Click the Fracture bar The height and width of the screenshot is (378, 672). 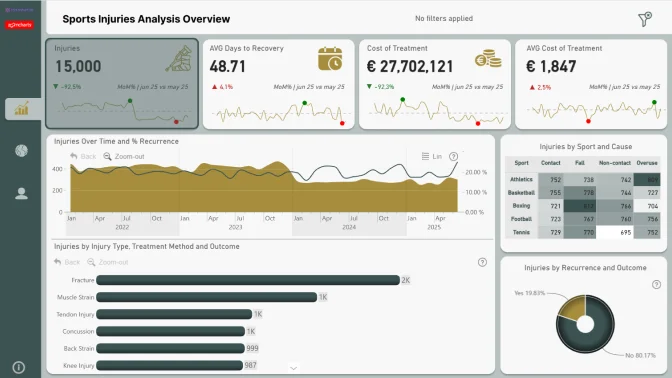[248, 280]
